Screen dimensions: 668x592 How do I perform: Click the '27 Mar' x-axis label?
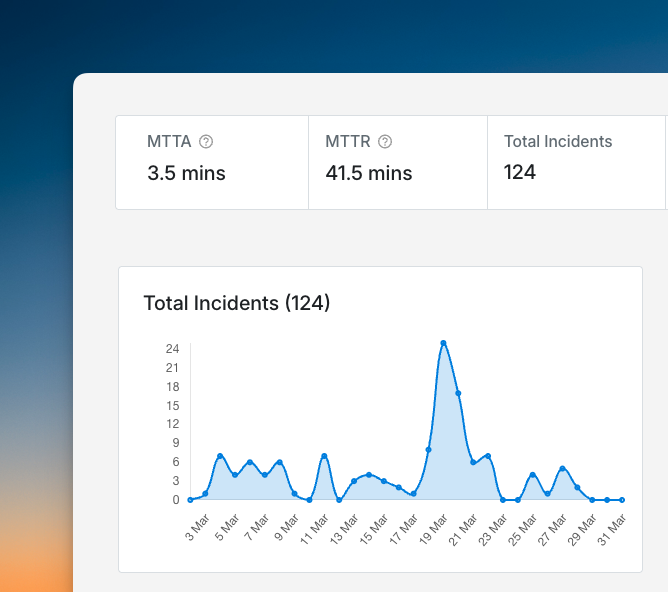(553, 529)
